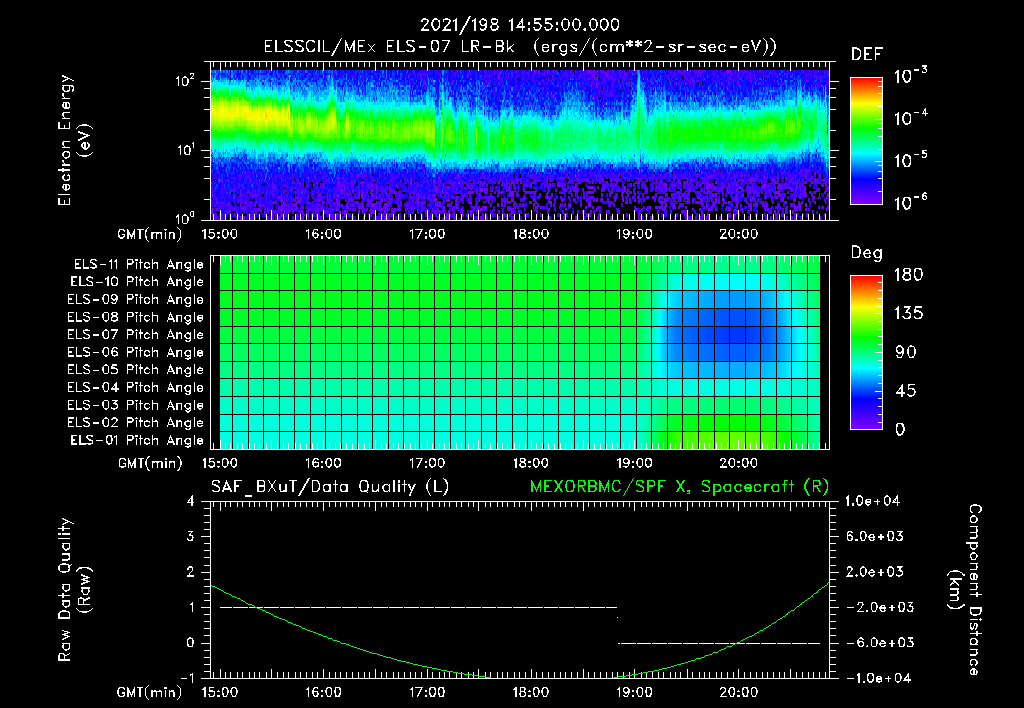Click the 19:00 tick under the spectrogram
Screen dimensions: 1024x708
tap(634, 234)
